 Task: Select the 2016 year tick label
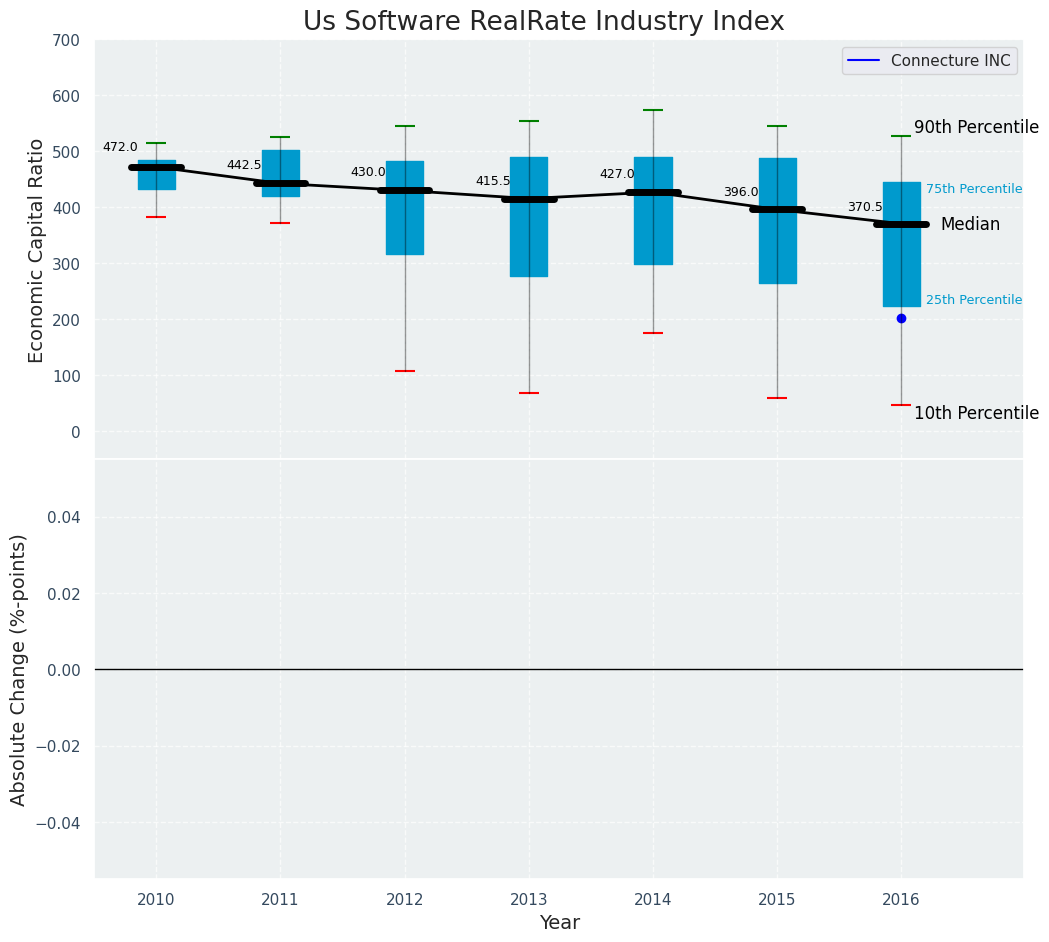click(901, 900)
